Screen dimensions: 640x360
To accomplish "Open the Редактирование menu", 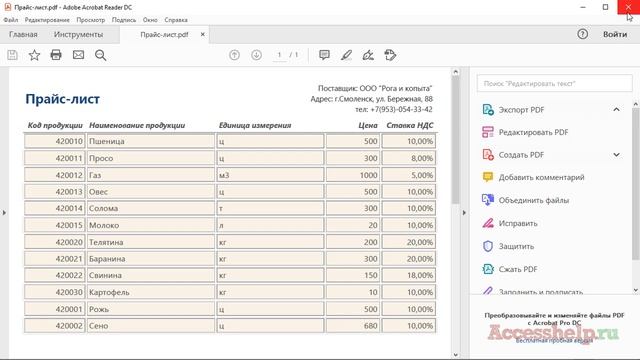I will click(47, 20).
